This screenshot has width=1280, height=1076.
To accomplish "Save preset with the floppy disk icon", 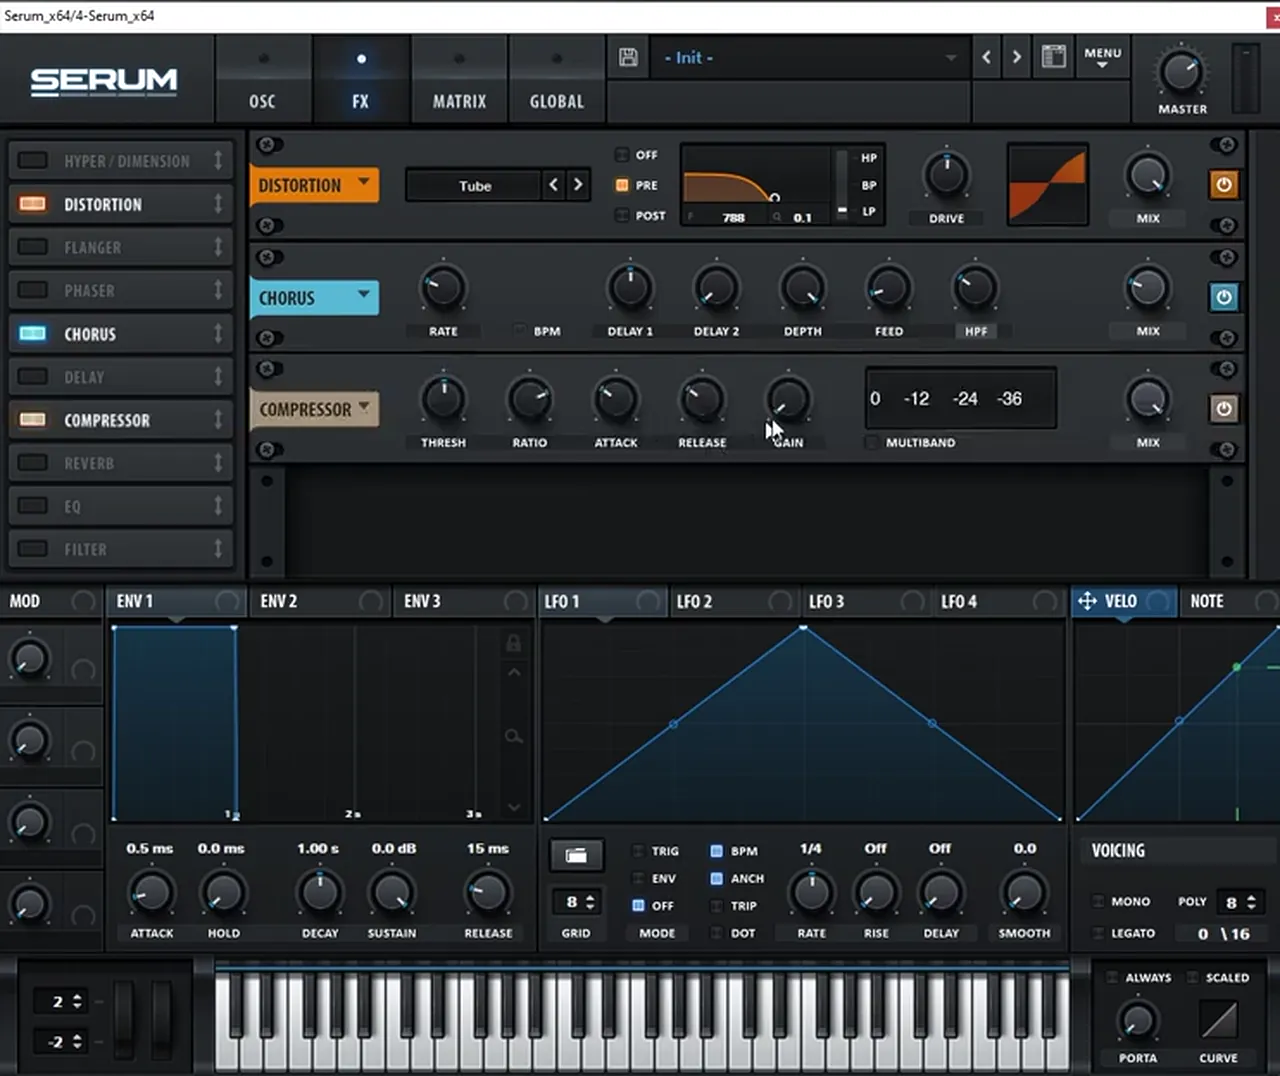I will (x=628, y=57).
